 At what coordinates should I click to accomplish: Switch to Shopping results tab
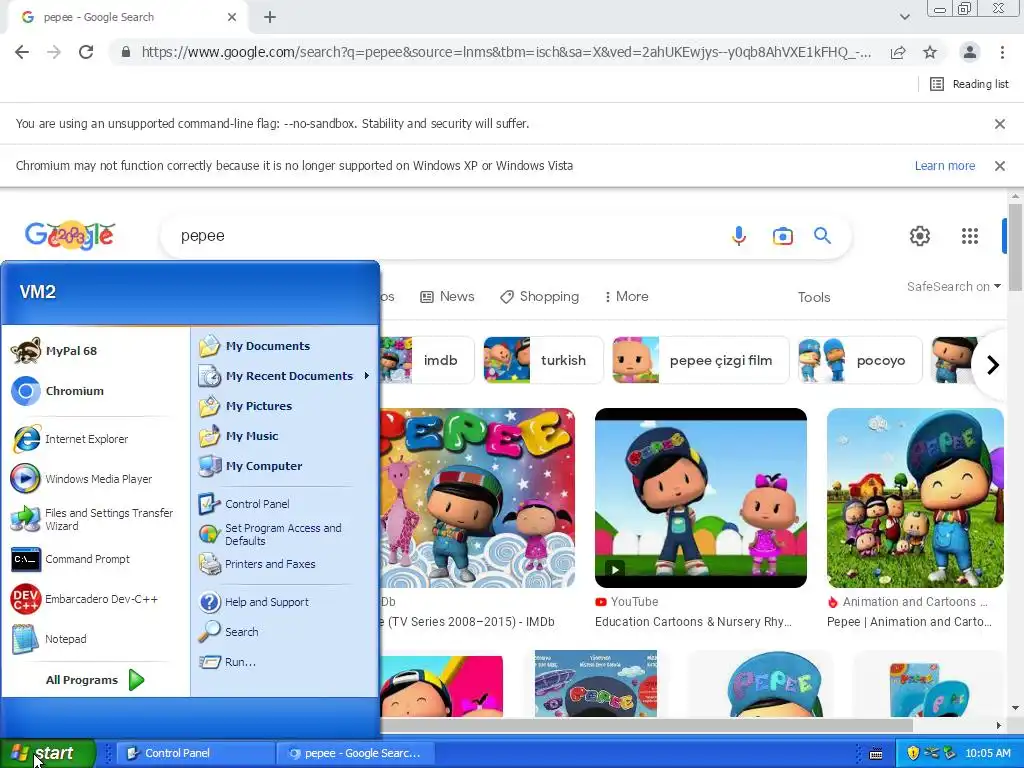click(539, 296)
